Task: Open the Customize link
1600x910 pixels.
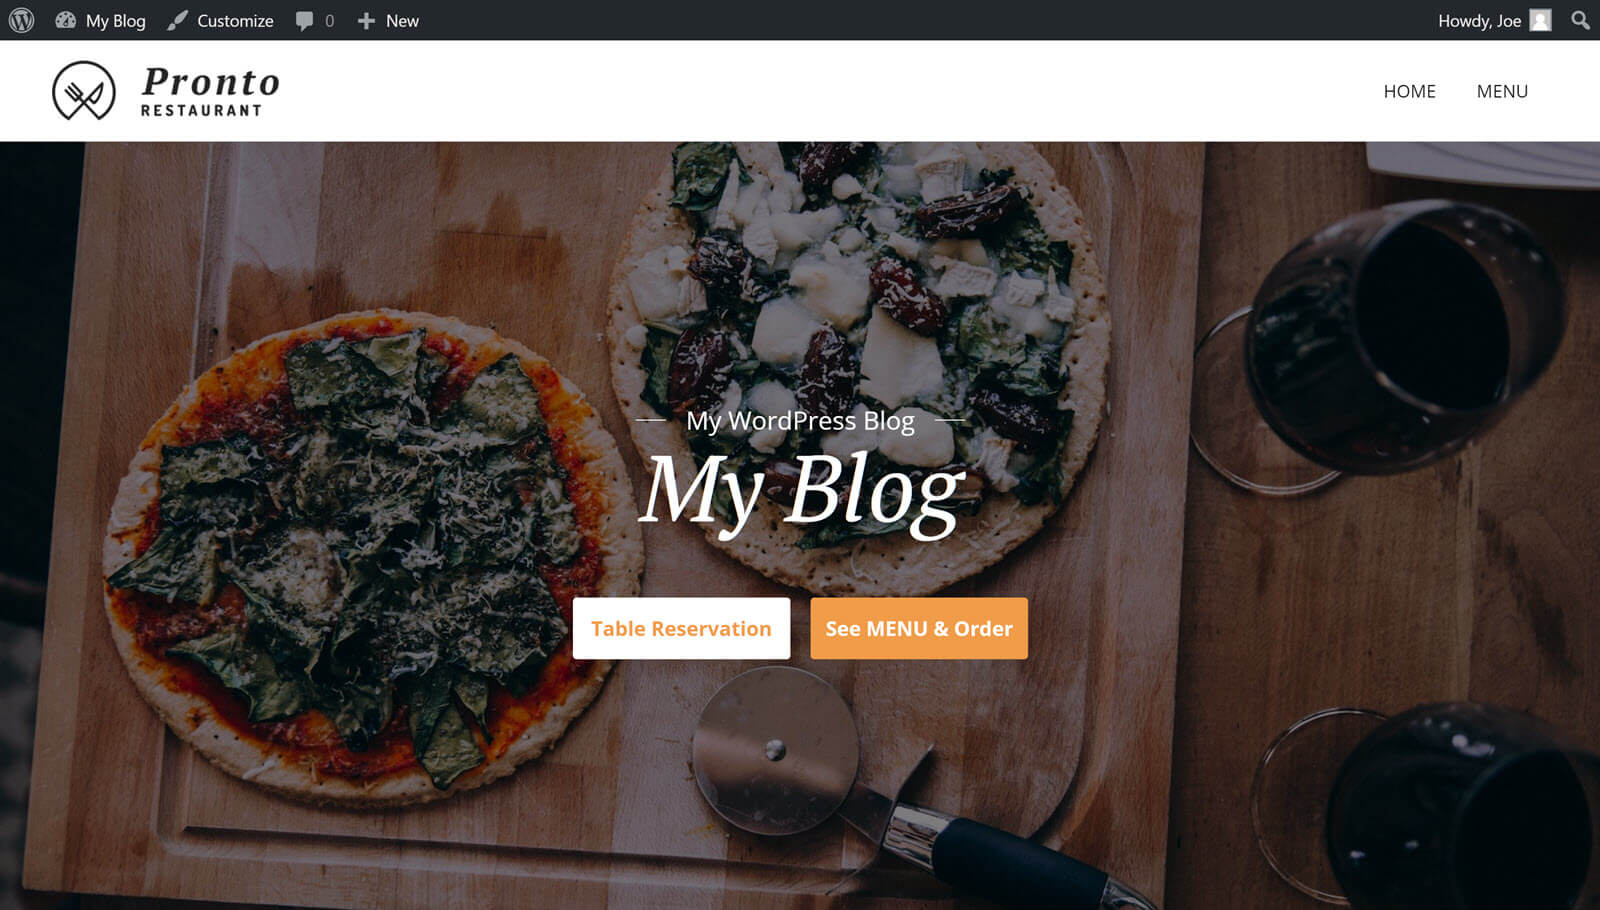Action: [x=235, y=21]
